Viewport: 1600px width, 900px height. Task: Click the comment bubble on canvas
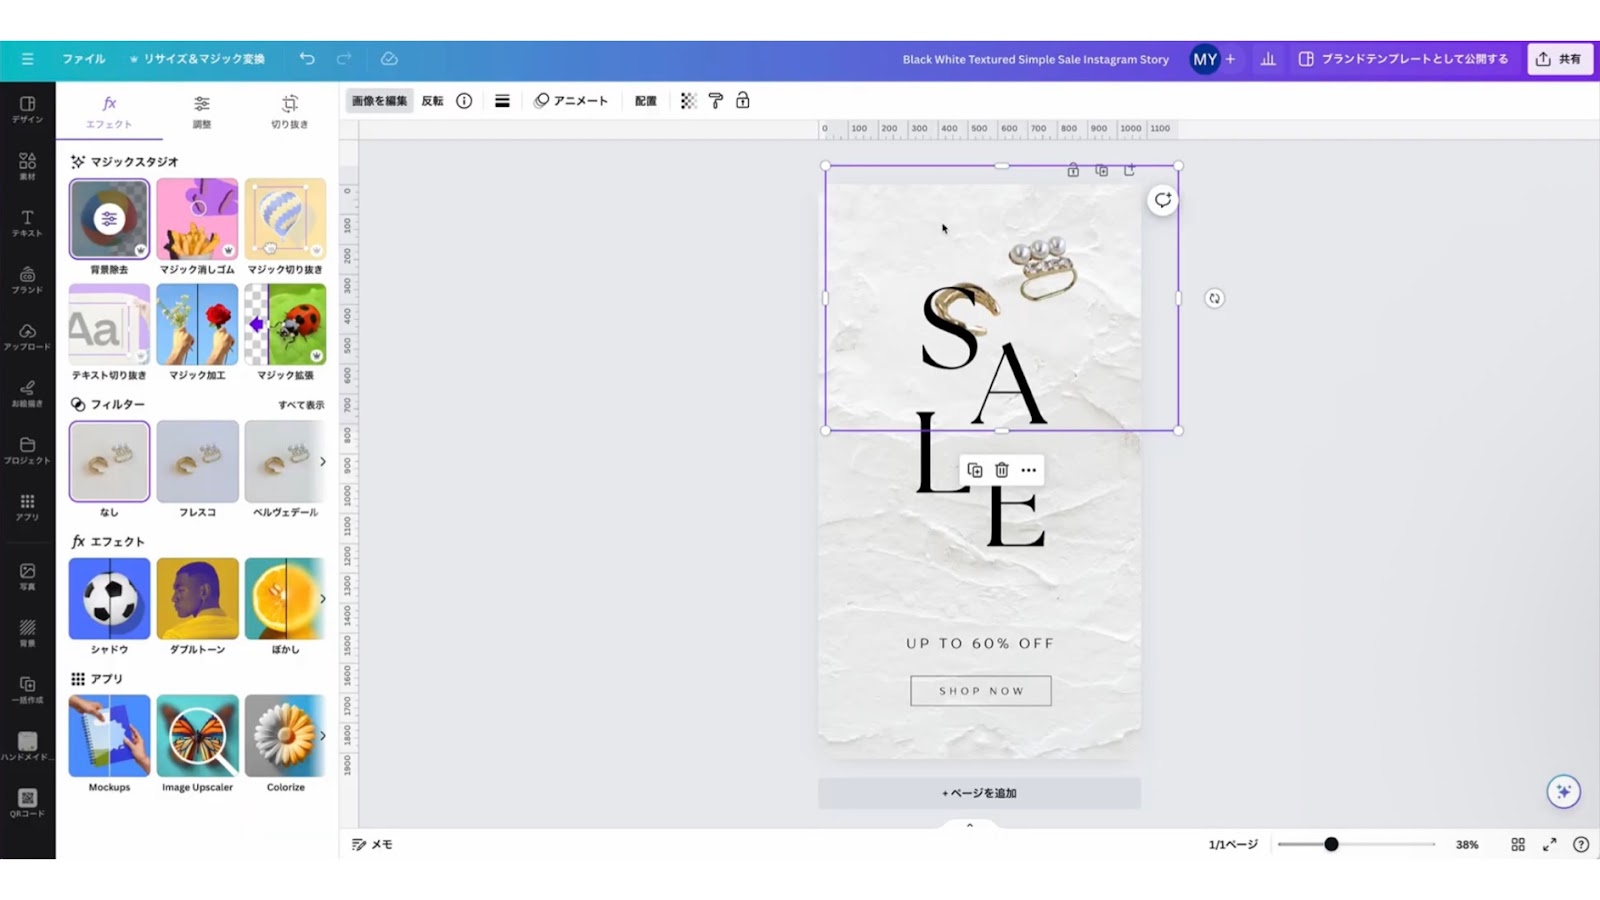tap(1162, 200)
